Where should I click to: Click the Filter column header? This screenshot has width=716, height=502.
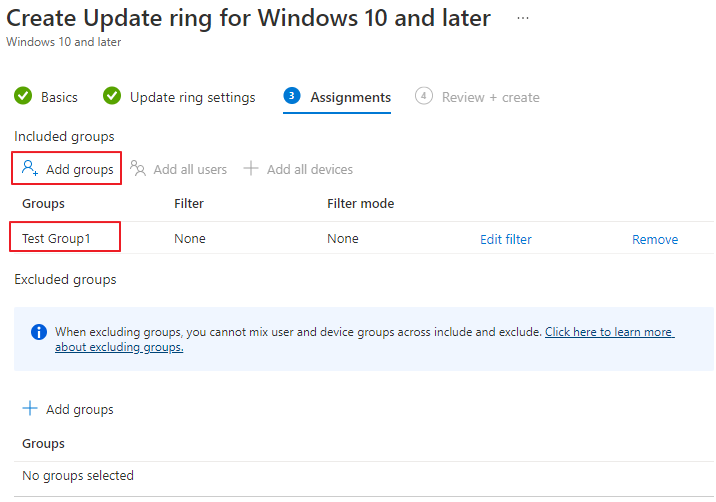[x=189, y=203]
